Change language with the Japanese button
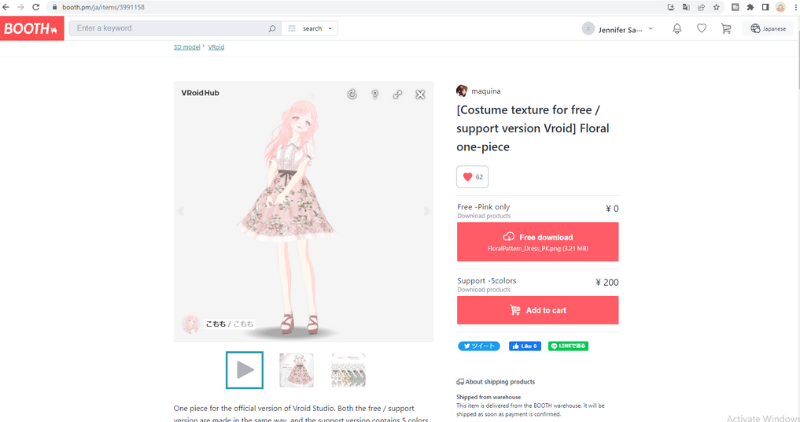This screenshot has height=422, width=800. pos(768,29)
